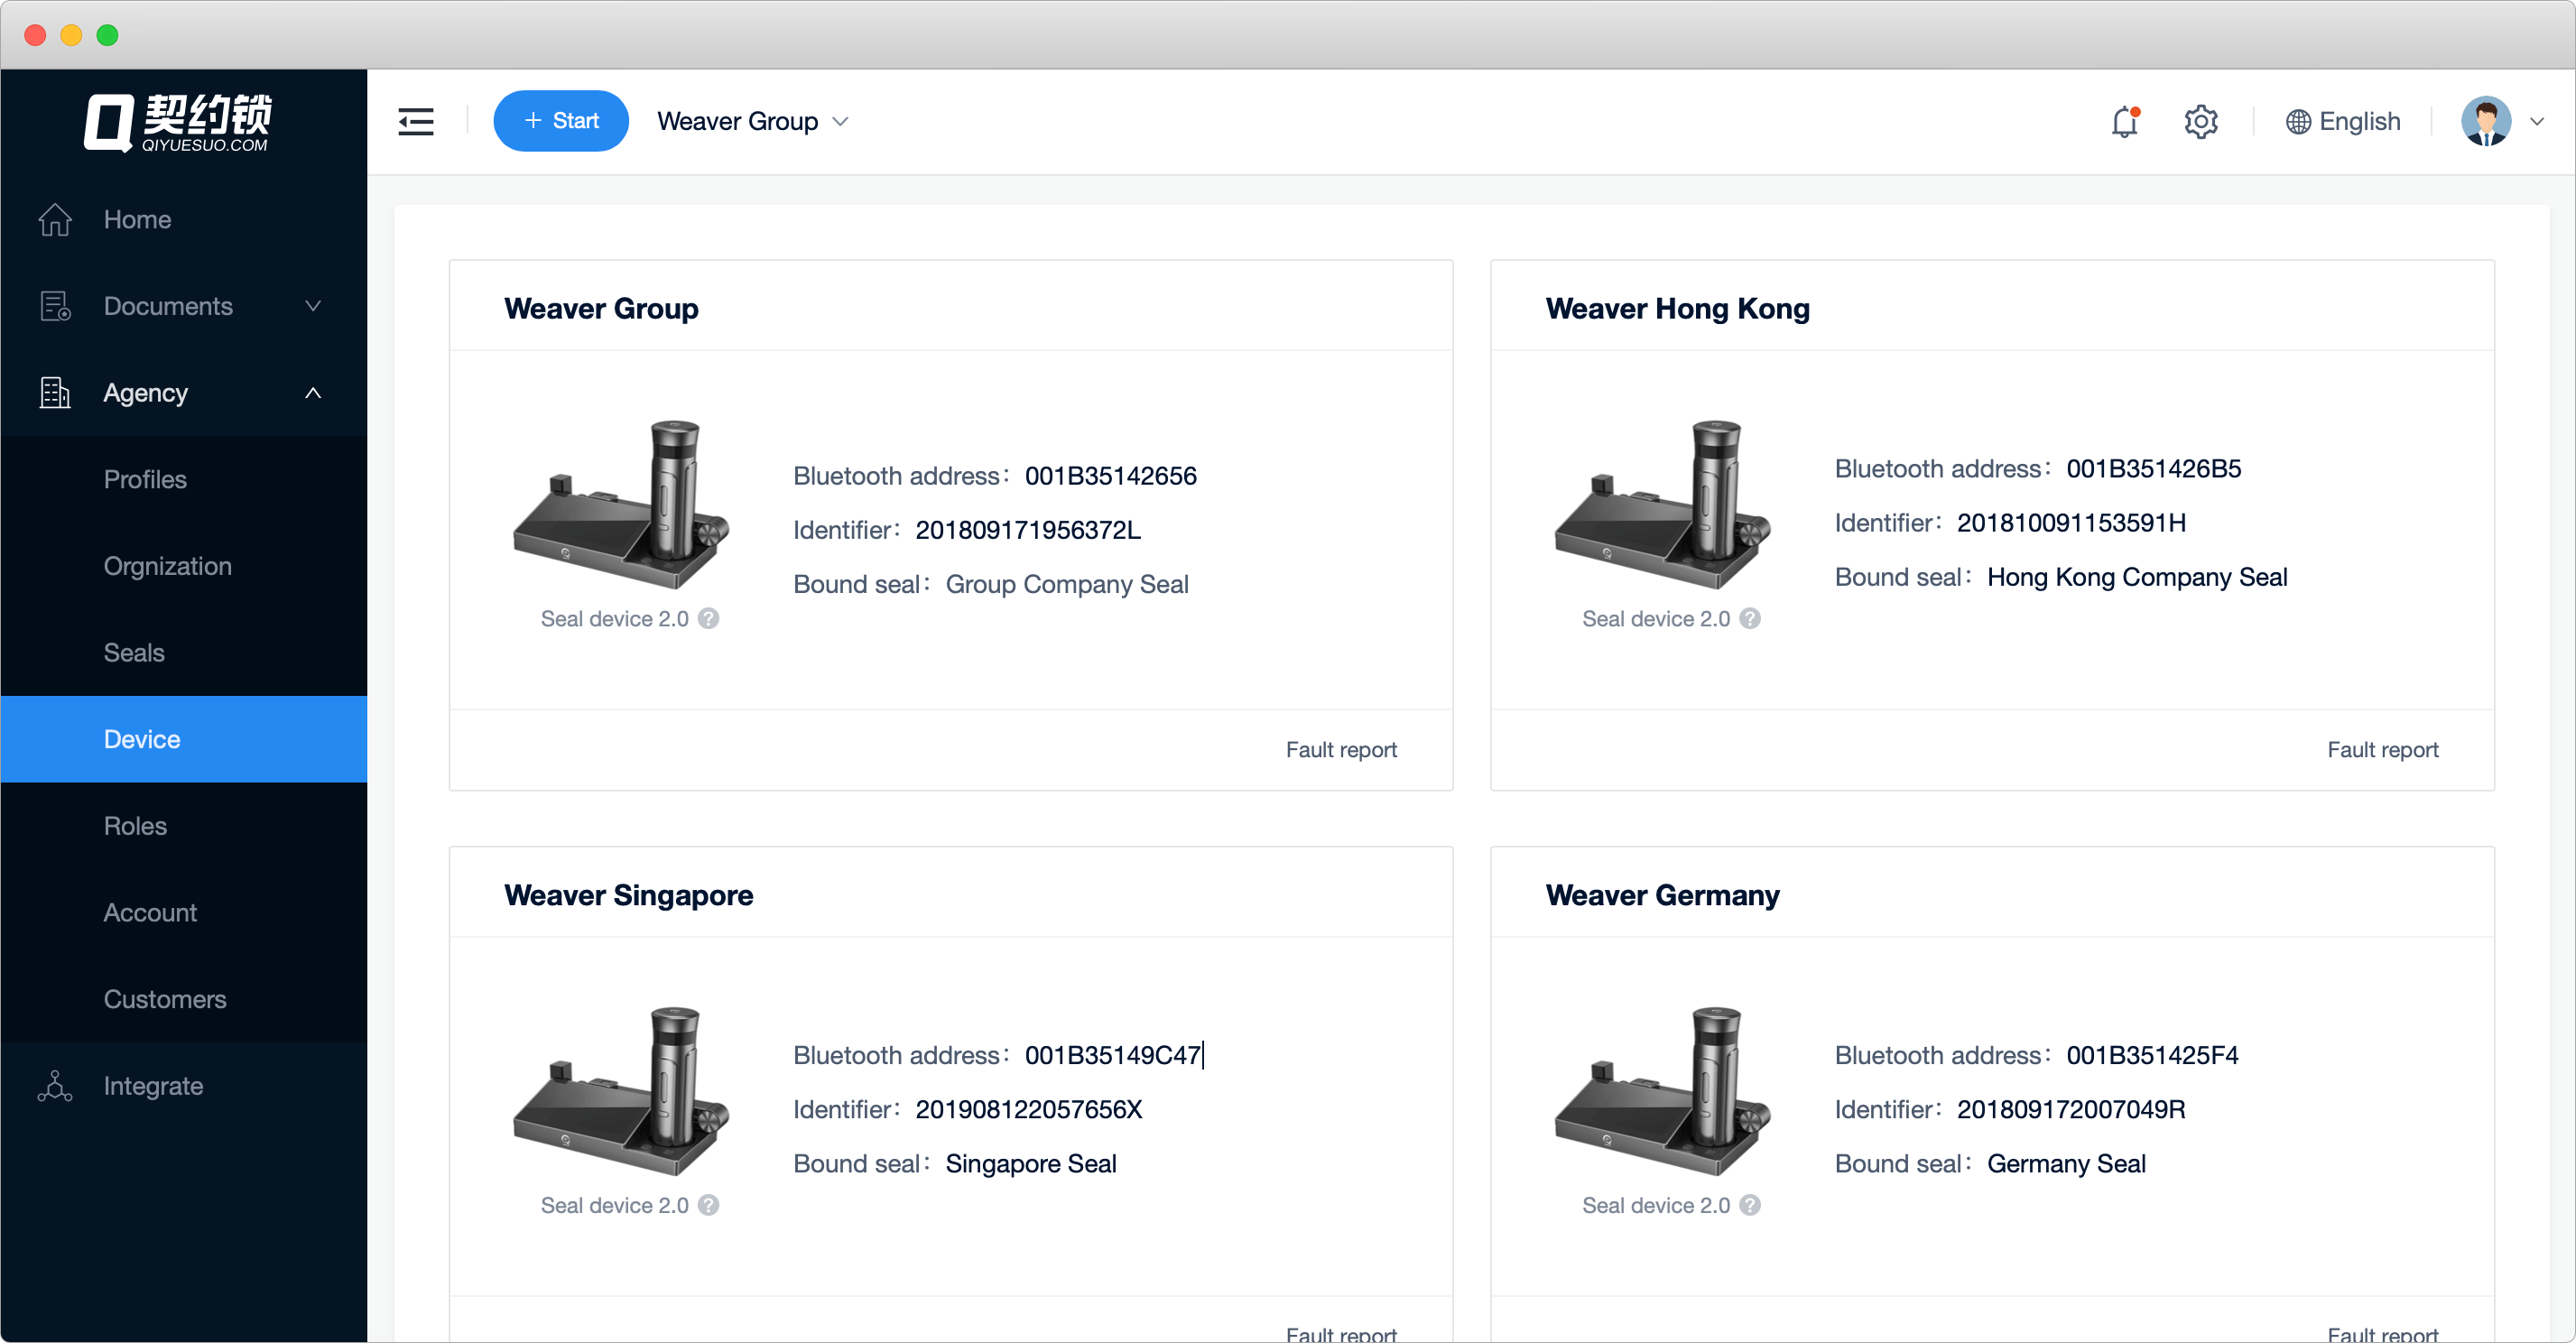The width and height of the screenshot is (2576, 1343).
Task: Open the Roles sidebar item
Action: coord(135,826)
